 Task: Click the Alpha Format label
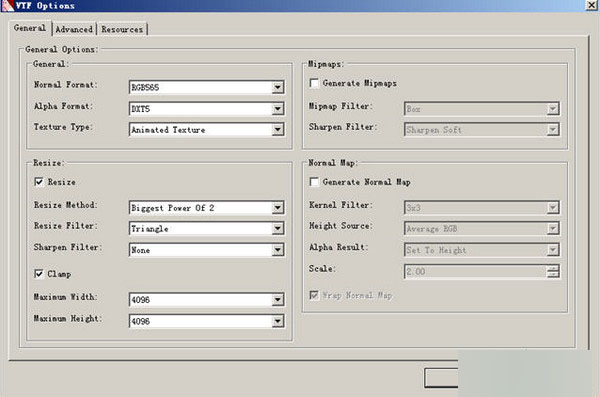63,106
